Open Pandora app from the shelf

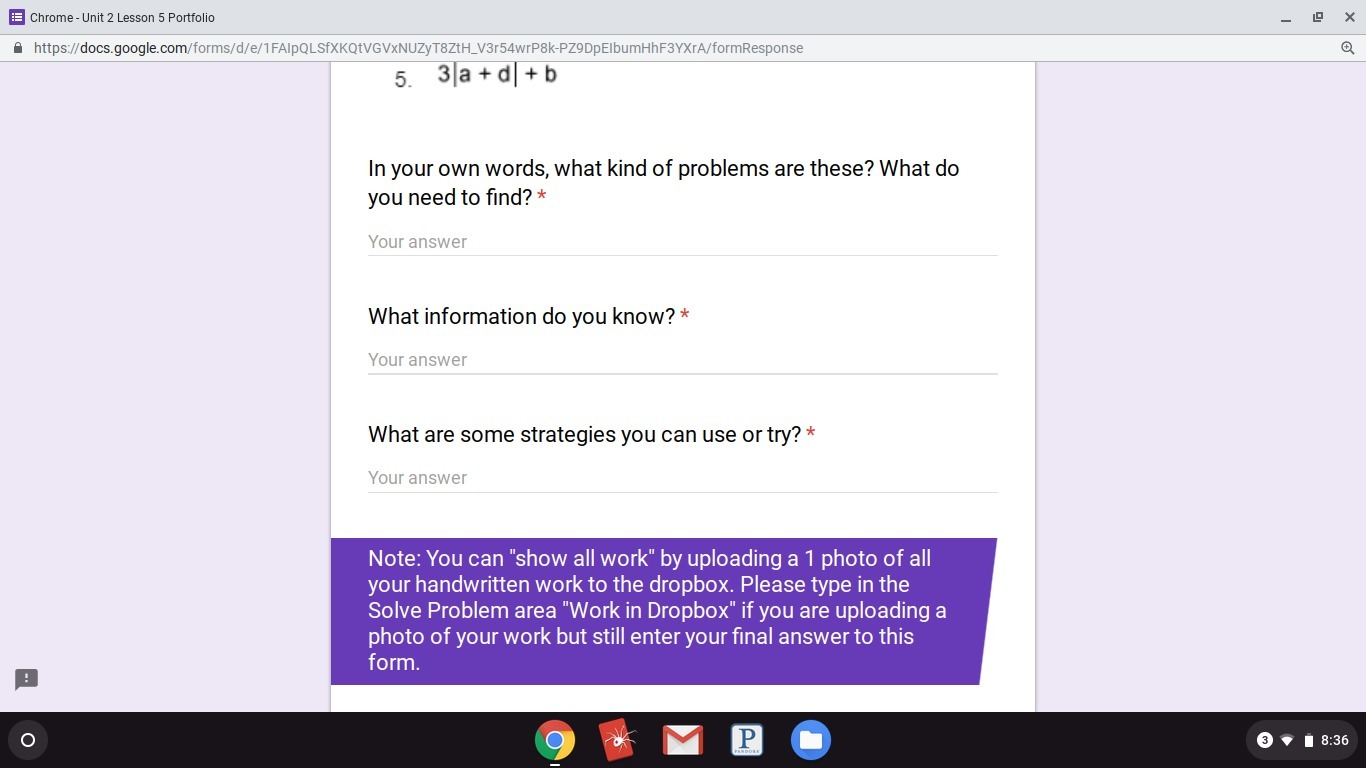[x=747, y=740]
